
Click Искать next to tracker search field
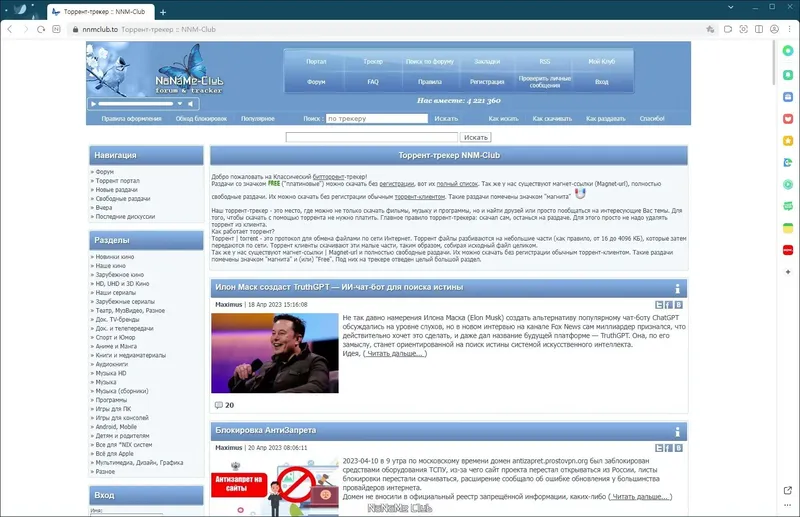446,118
